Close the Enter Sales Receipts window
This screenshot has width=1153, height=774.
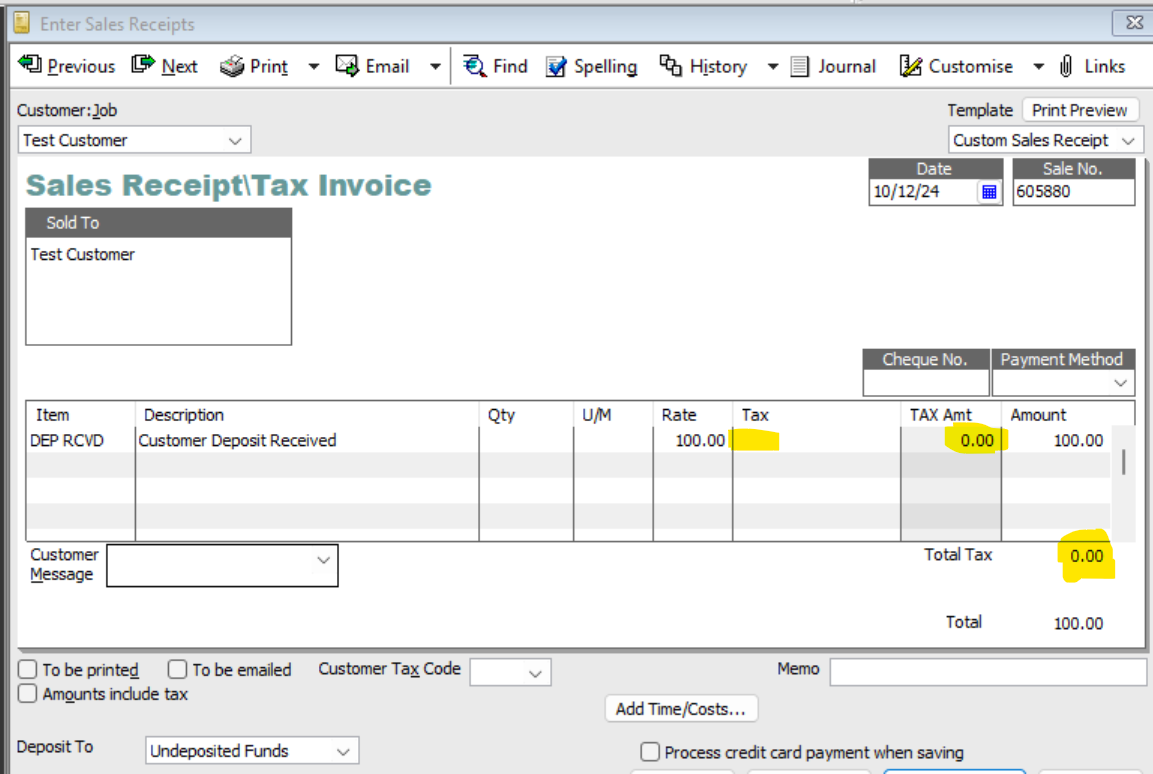point(1133,23)
